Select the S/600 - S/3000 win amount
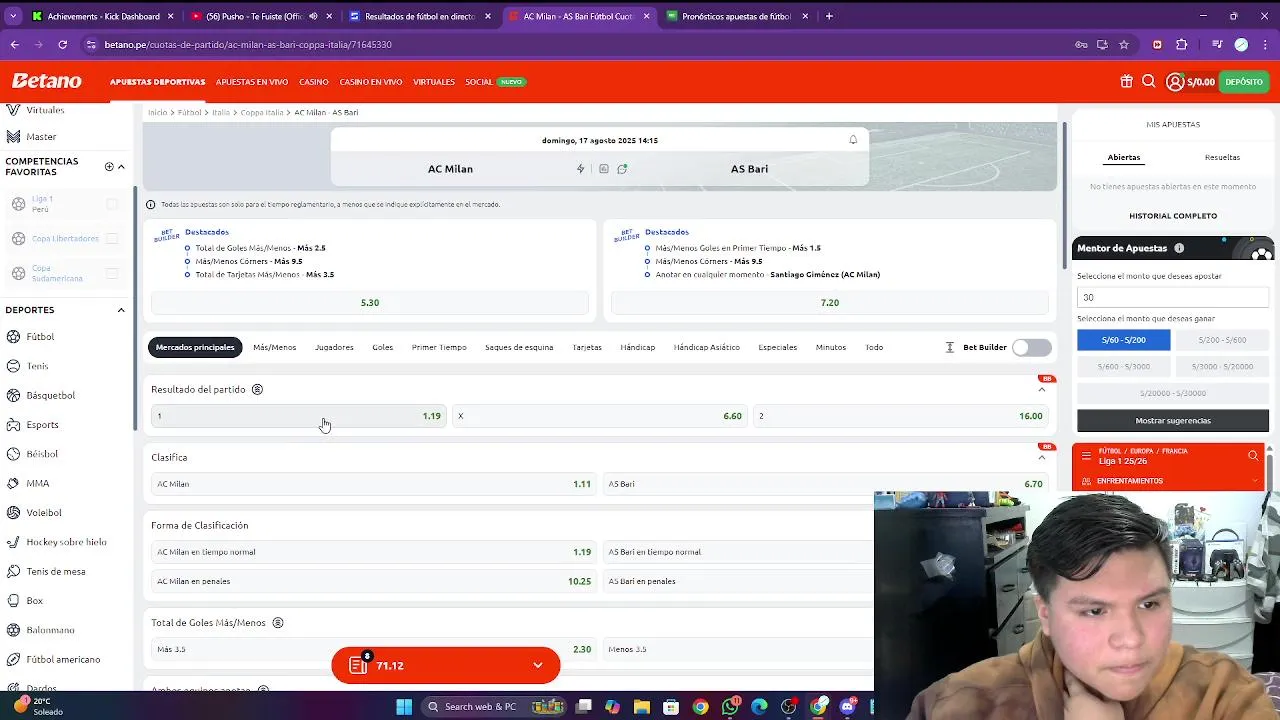 pos(1123,367)
